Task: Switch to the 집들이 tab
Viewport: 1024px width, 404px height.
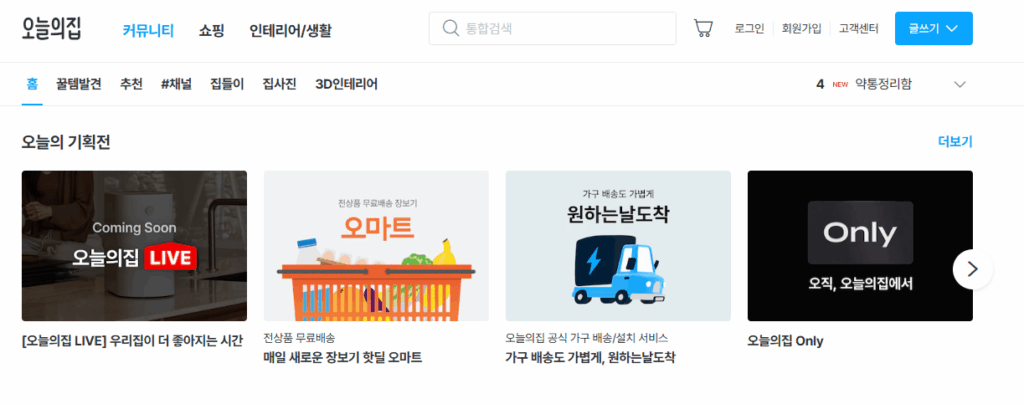Action: pos(227,84)
